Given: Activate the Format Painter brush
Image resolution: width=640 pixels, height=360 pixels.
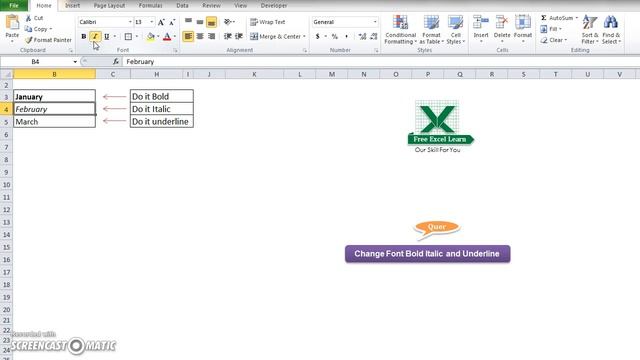Looking at the screenshot, I should [x=48, y=40].
